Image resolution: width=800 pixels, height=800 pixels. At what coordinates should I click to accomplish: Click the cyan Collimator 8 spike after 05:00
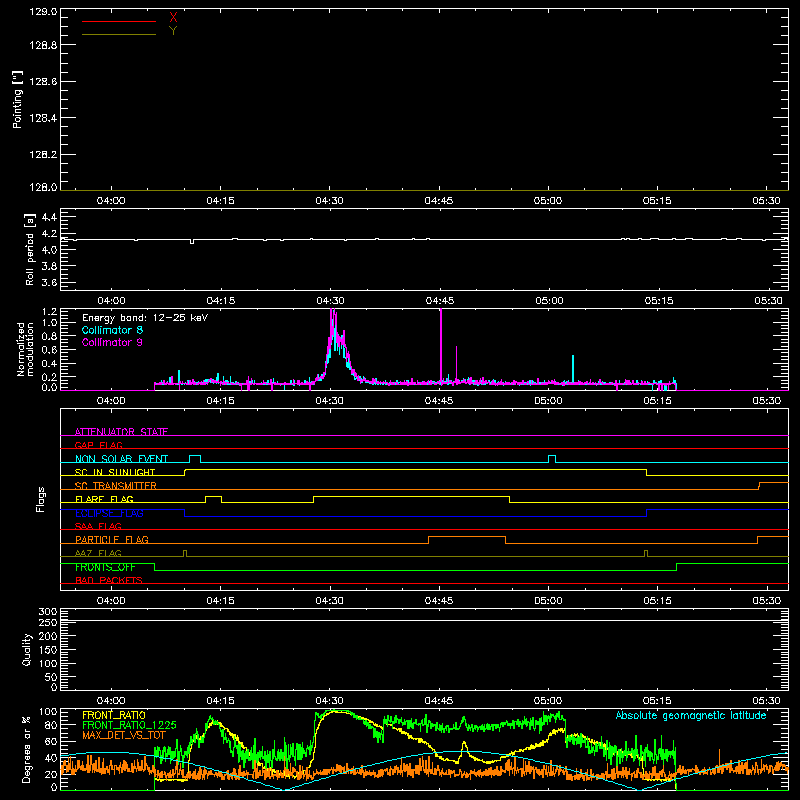[x=573, y=368]
